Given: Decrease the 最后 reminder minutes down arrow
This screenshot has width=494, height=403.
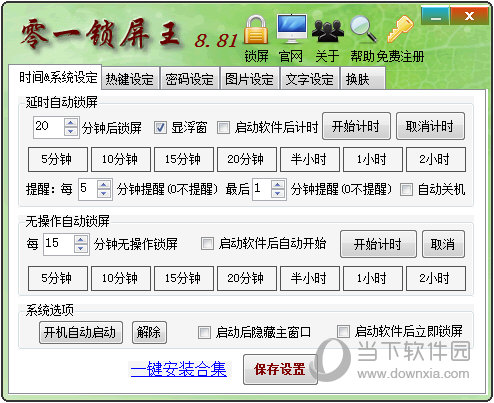Looking at the screenshot, I should click(278, 193).
